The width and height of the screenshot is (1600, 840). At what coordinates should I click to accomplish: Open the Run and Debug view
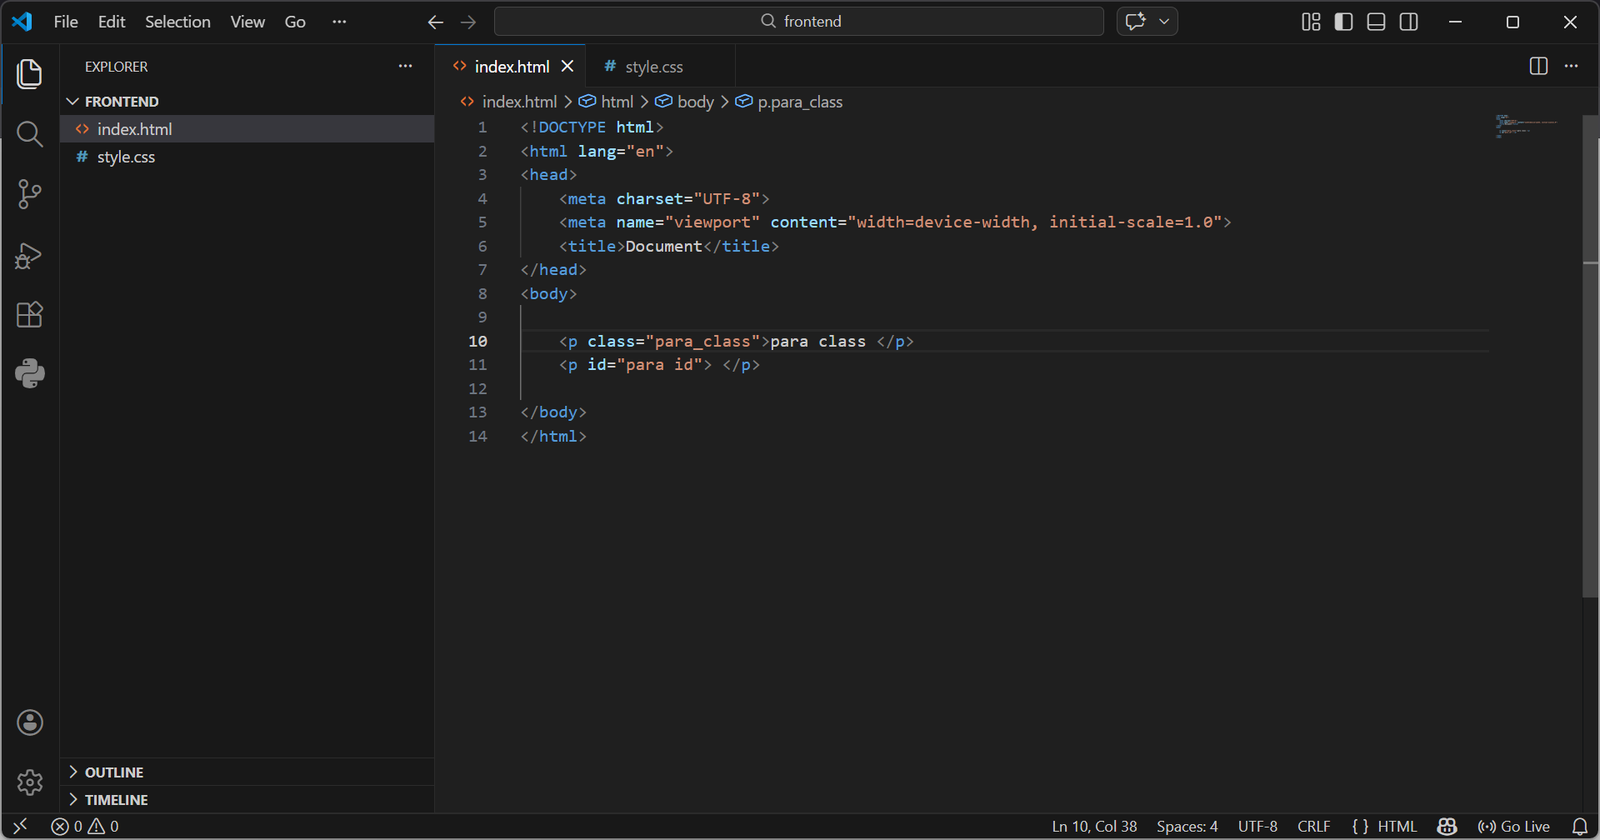coord(30,255)
